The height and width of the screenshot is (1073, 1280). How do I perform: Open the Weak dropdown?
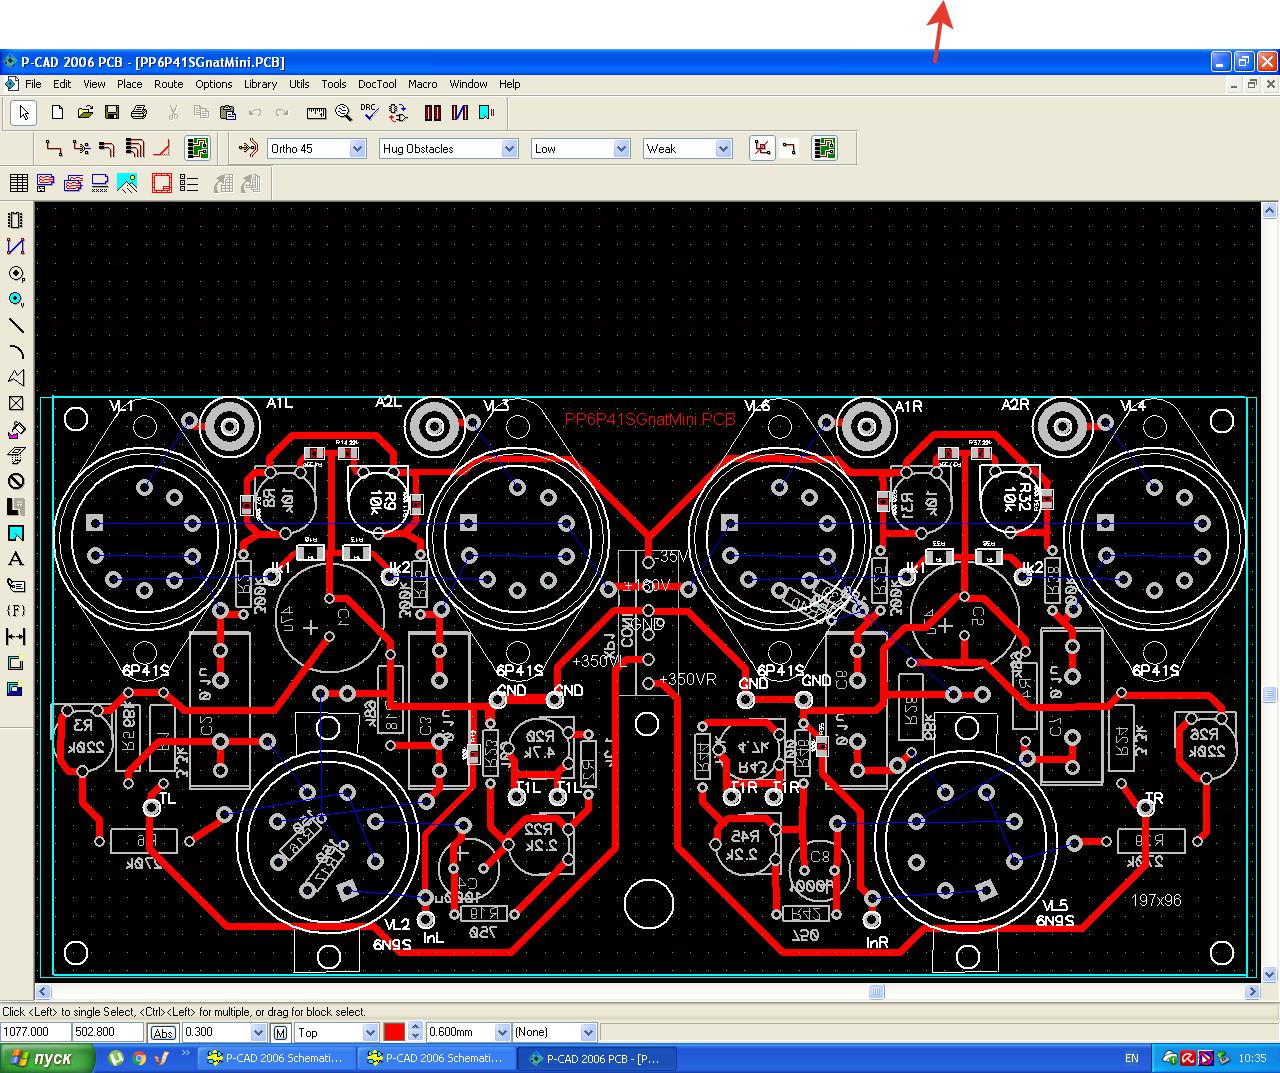pyautogui.click(x=723, y=149)
